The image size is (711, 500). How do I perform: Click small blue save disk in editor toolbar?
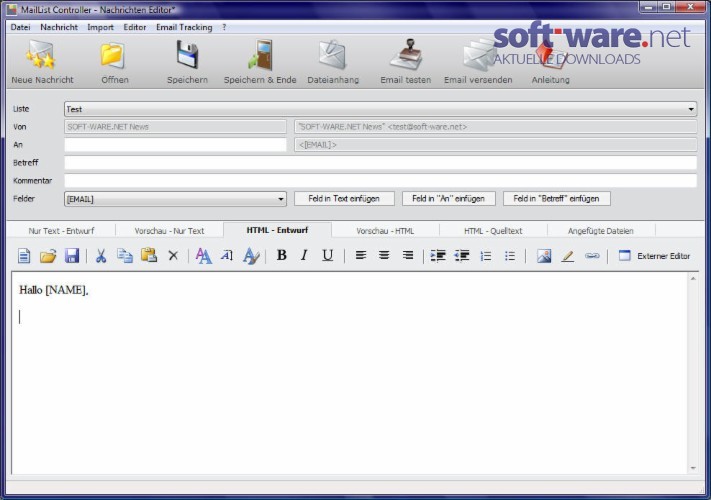tap(72, 256)
